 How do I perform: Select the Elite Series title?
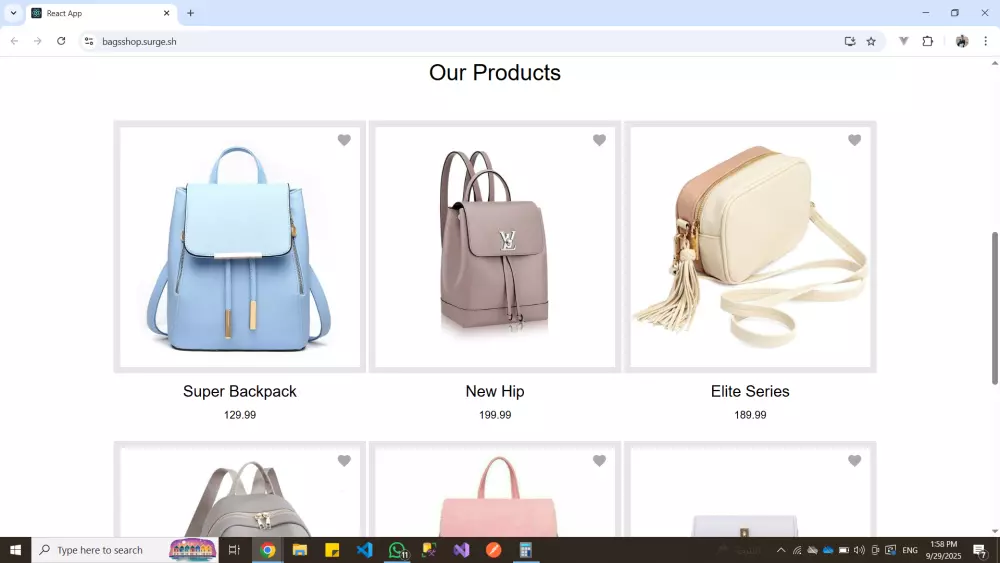[750, 391]
